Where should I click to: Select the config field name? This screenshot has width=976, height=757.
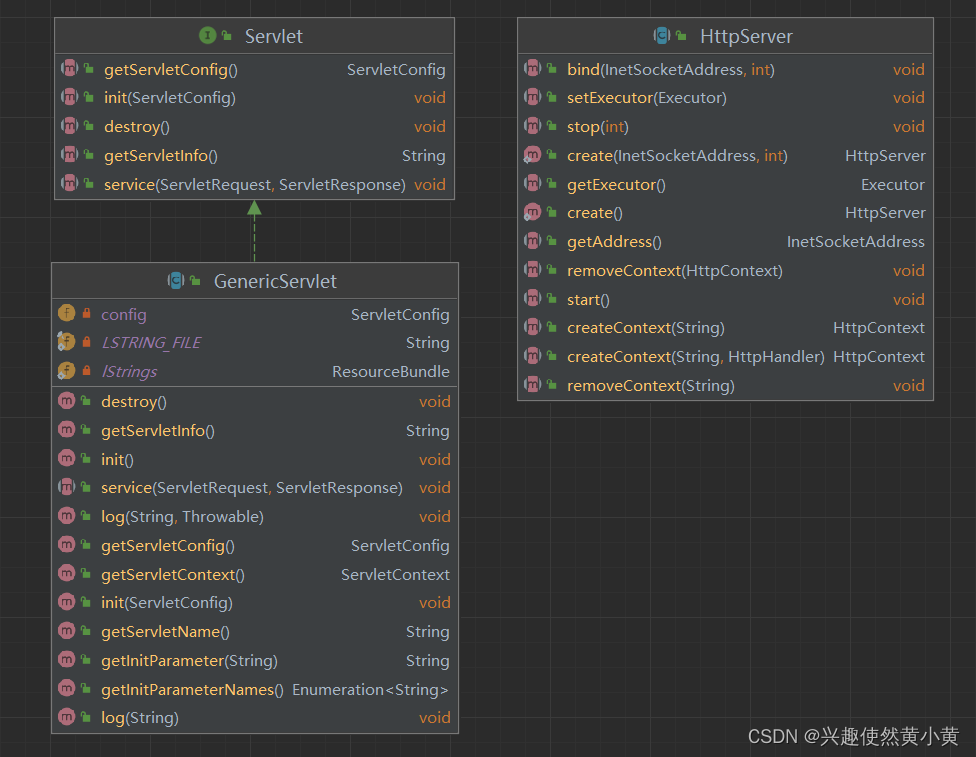[x=124, y=314]
